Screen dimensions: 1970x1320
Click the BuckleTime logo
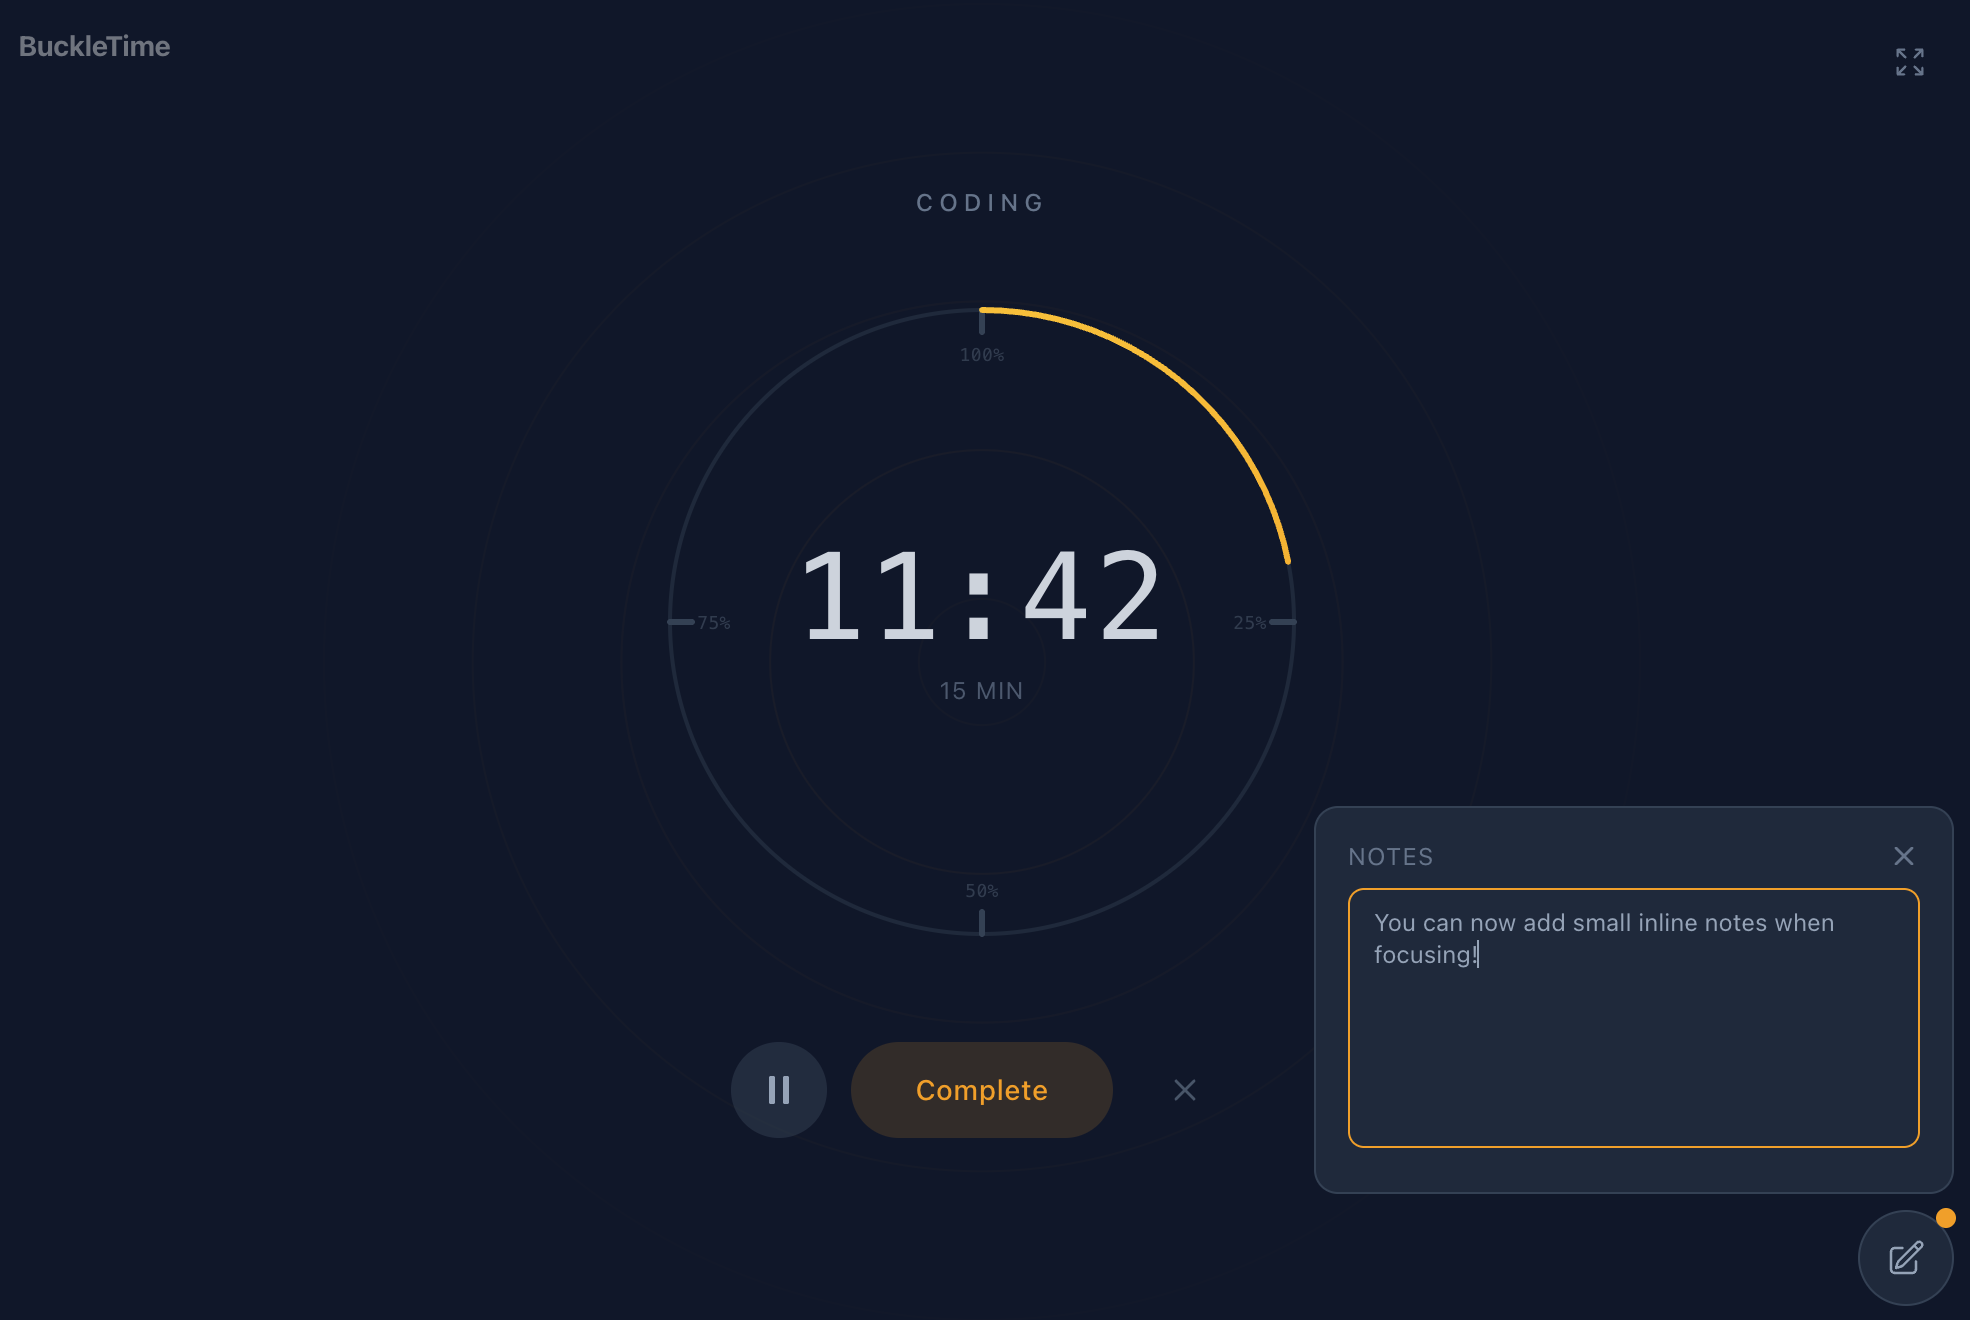tap(94, 46)
